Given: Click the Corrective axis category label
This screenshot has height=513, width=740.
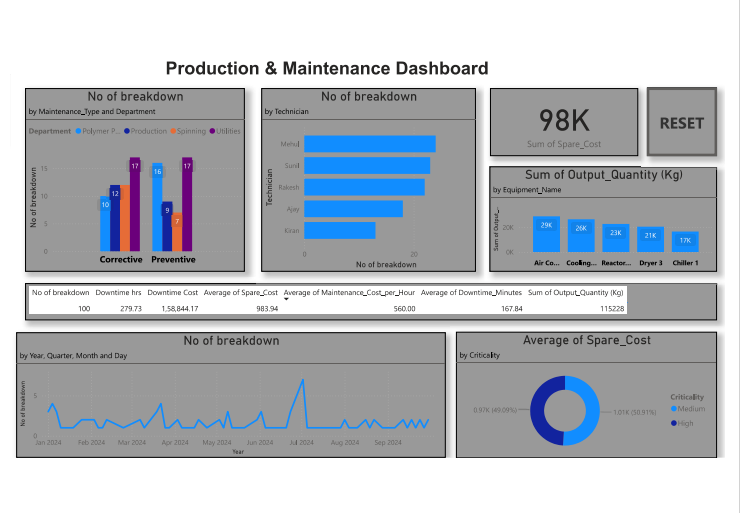Looking at the screenshot, I should pyautogui.click(x=121, y=260).
